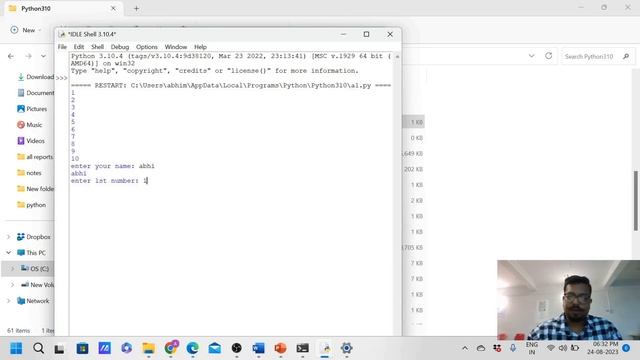This screenshot has width=640, height=360.
Task: Open the 'python' folder in sidebar
Action: click(x=31, y=204)
